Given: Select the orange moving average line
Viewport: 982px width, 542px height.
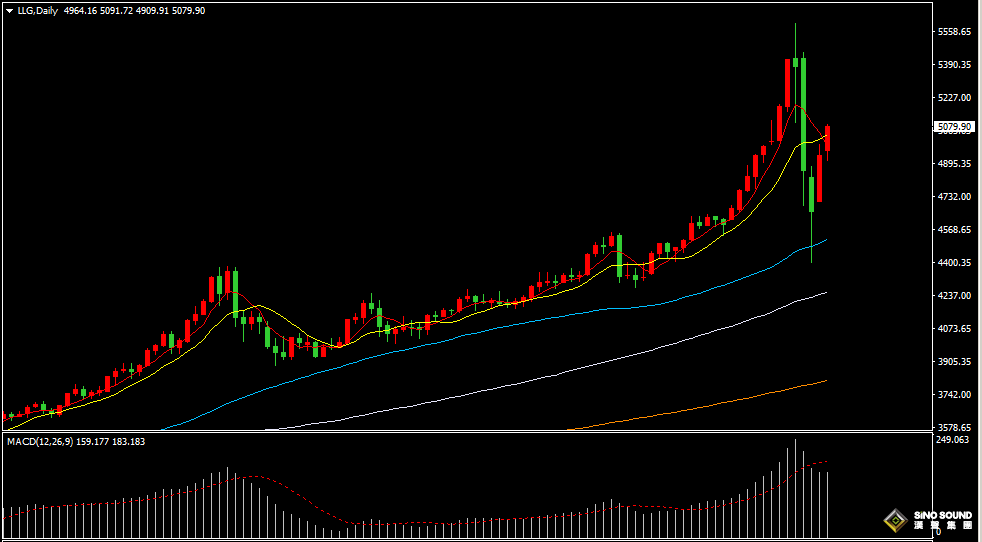Looking at the screenshot, I should tap(700, 403).
